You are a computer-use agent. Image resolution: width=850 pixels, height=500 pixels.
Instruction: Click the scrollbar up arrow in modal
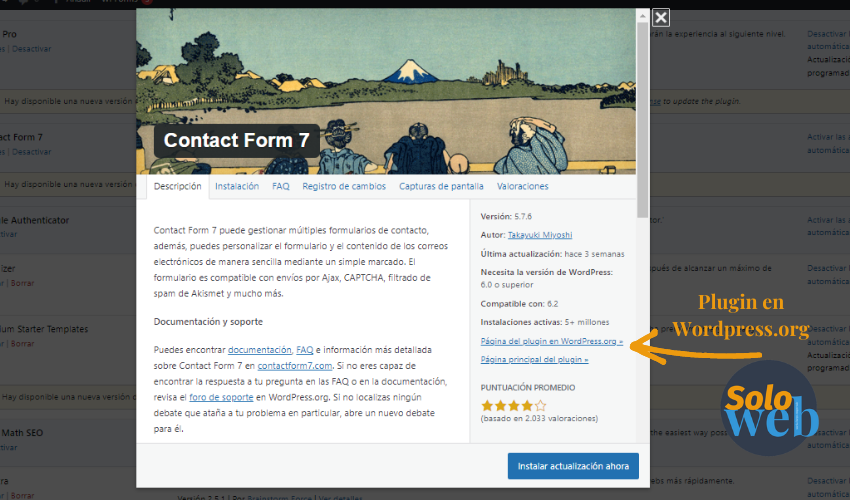click(642, 16)
